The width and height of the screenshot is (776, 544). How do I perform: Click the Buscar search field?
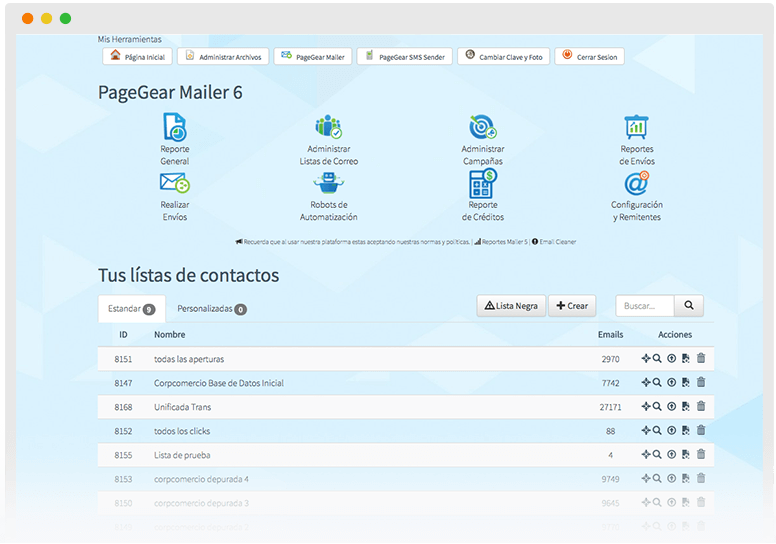coord(645,306)
